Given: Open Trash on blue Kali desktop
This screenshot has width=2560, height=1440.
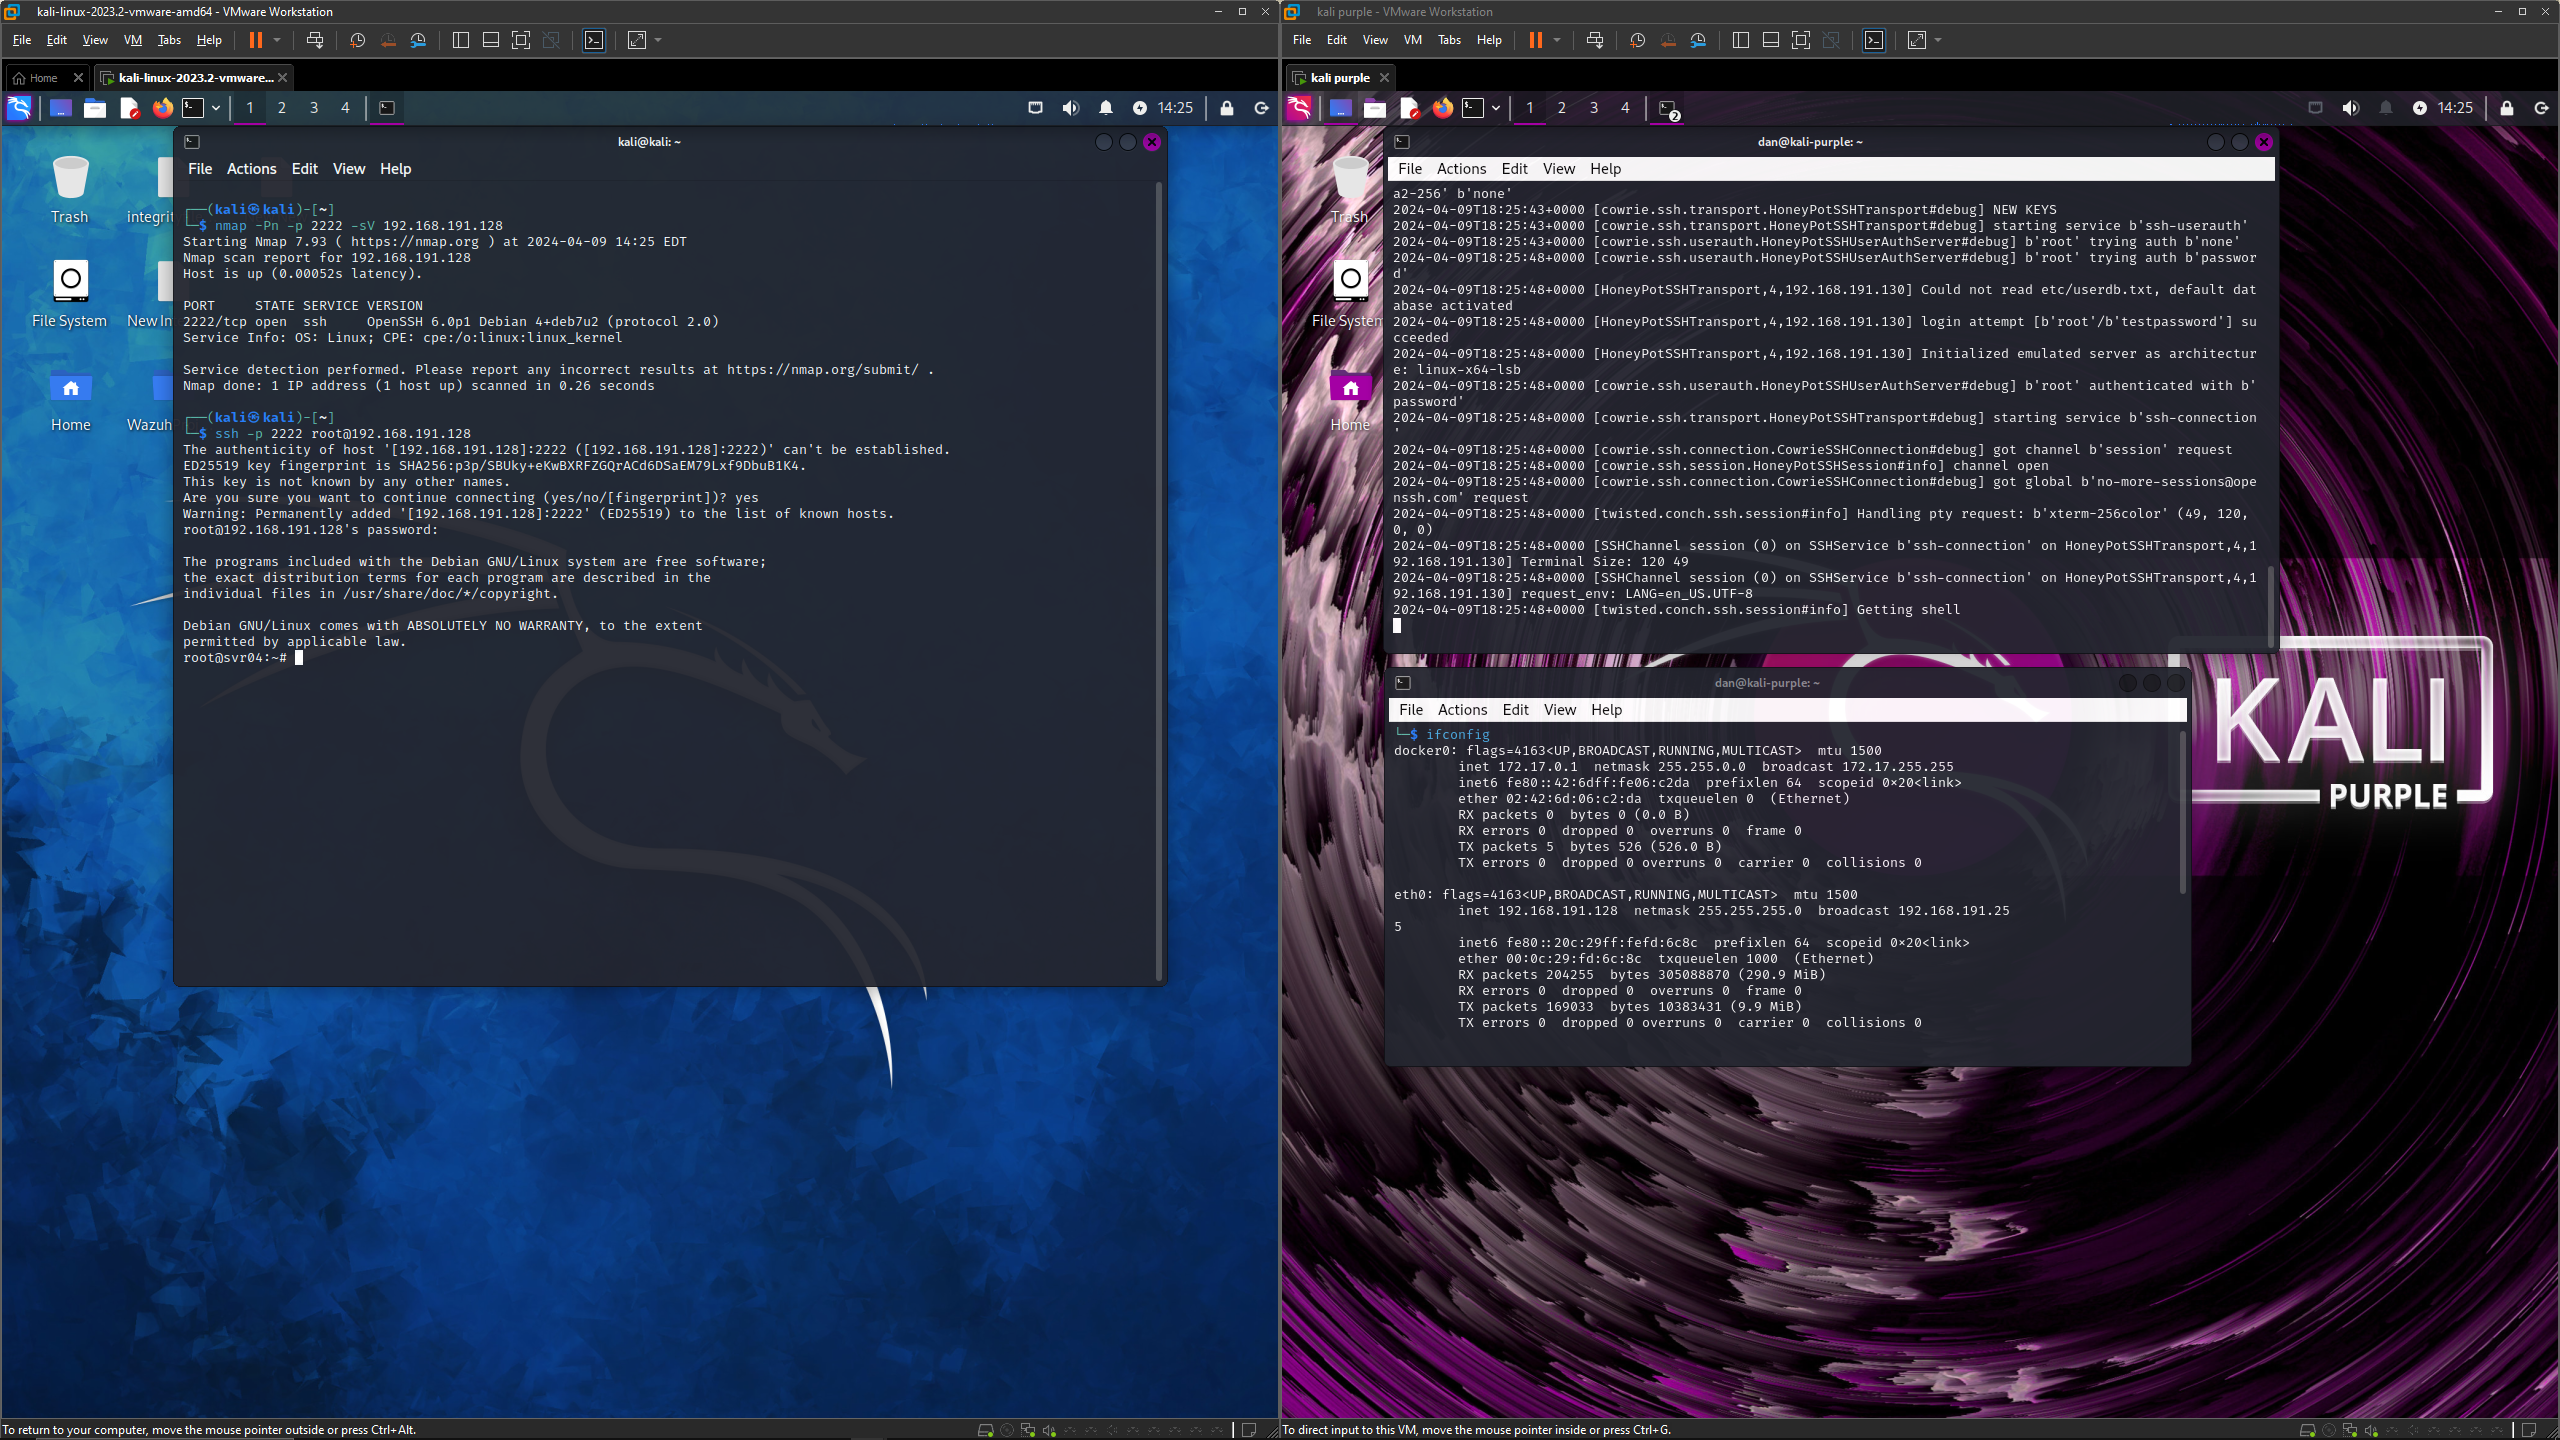Looking at the screenshot, I should click(70, 190).
